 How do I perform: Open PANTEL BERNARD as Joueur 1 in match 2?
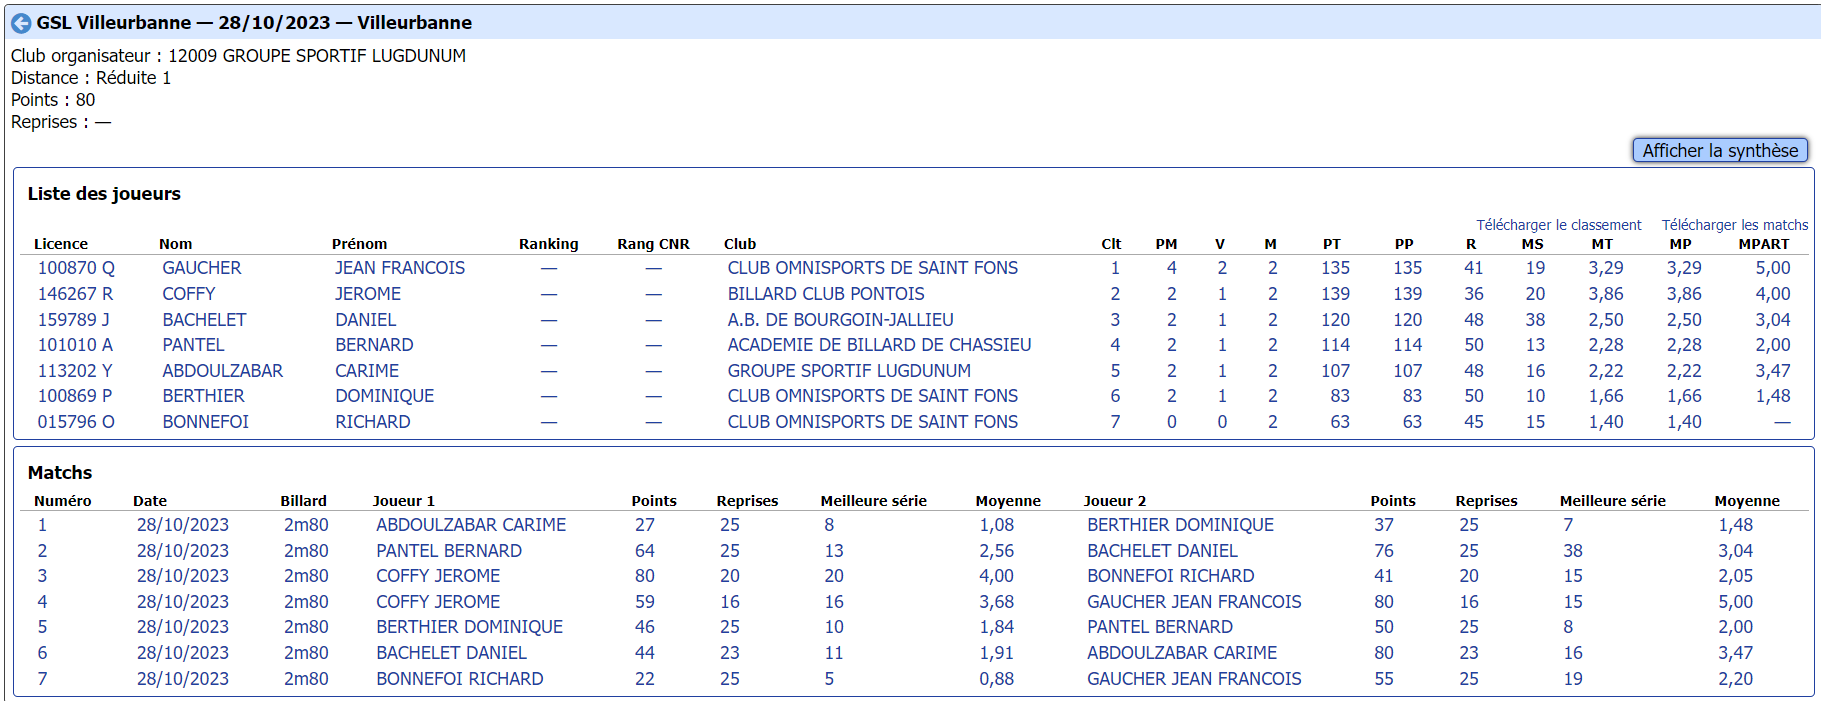pyautogui.click(x=449, y=551)
